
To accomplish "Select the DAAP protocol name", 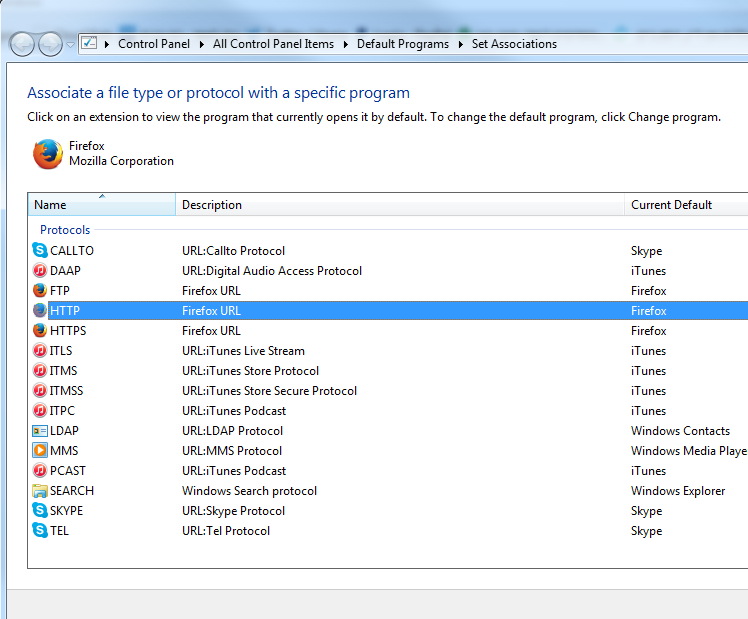I will pyautogui.click(x=65, y=270).
